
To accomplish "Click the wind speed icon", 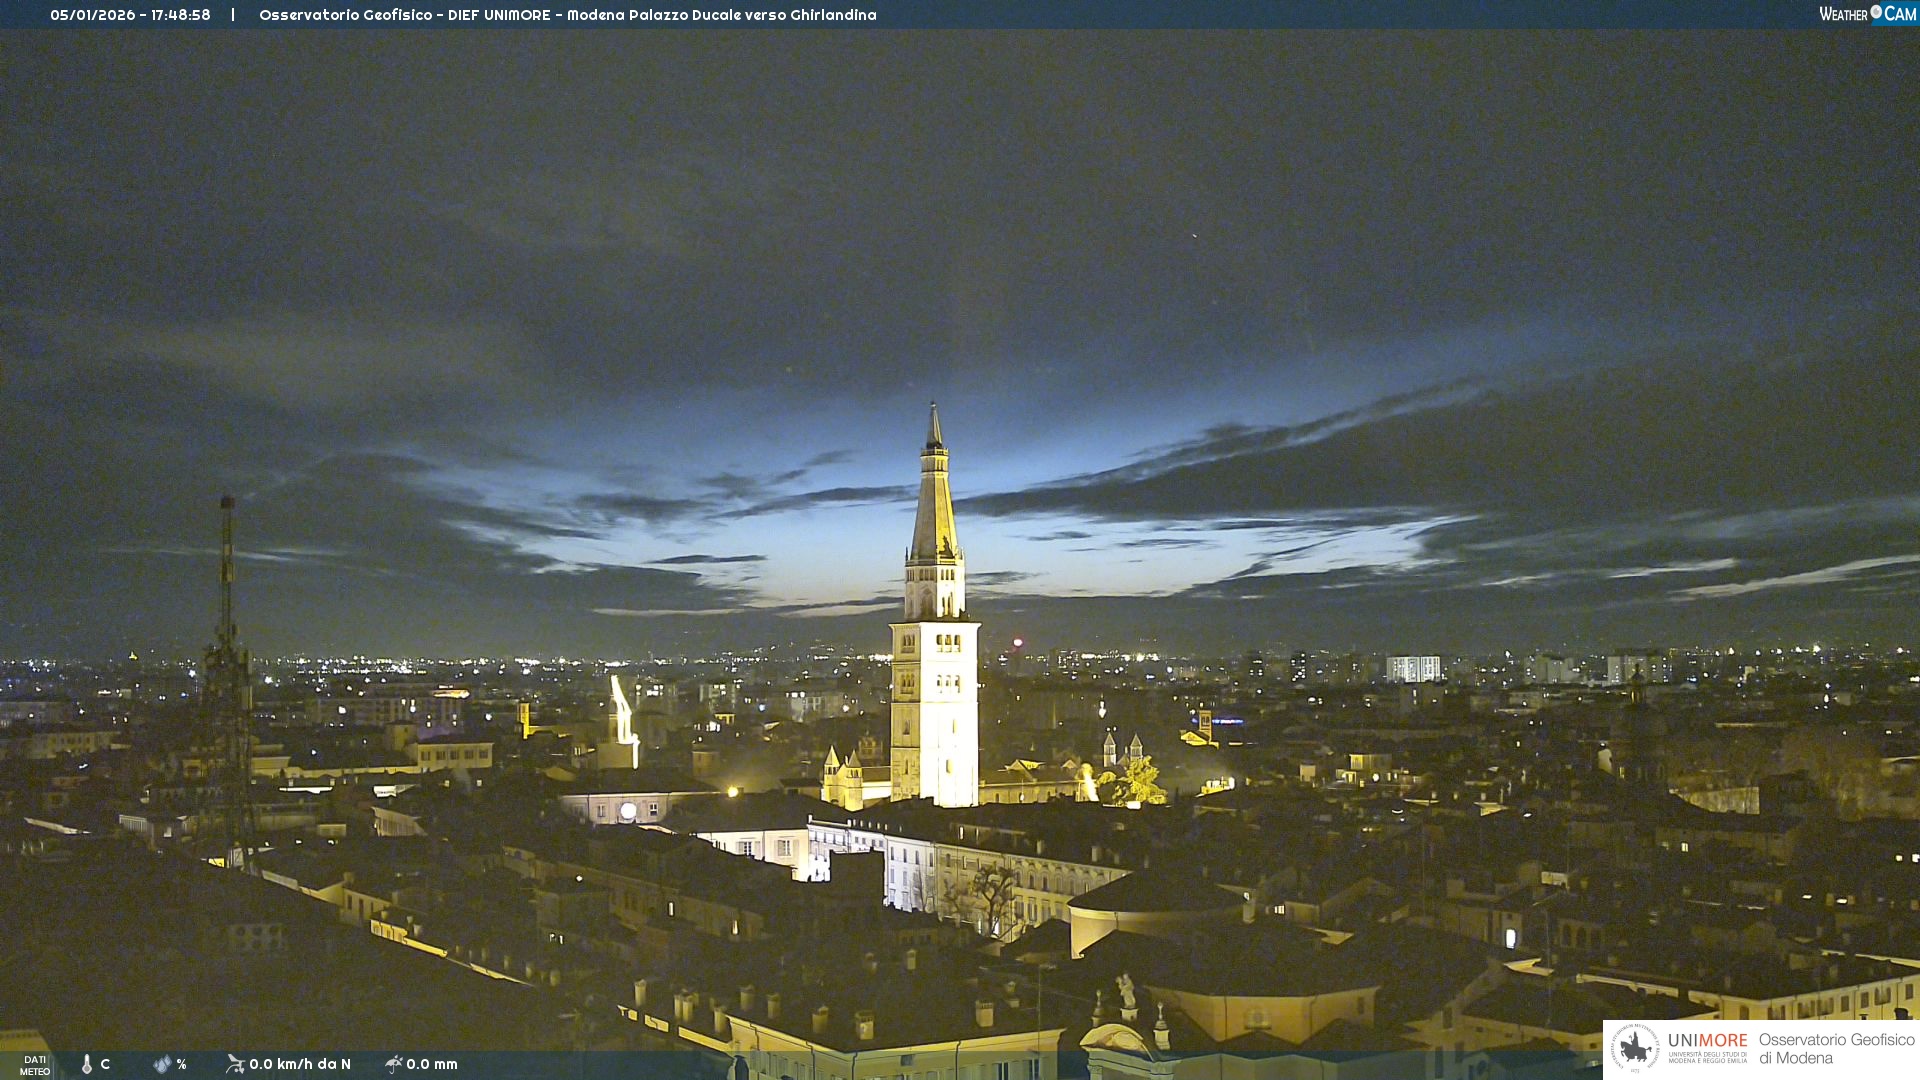I will click(x=235, y=1064).
